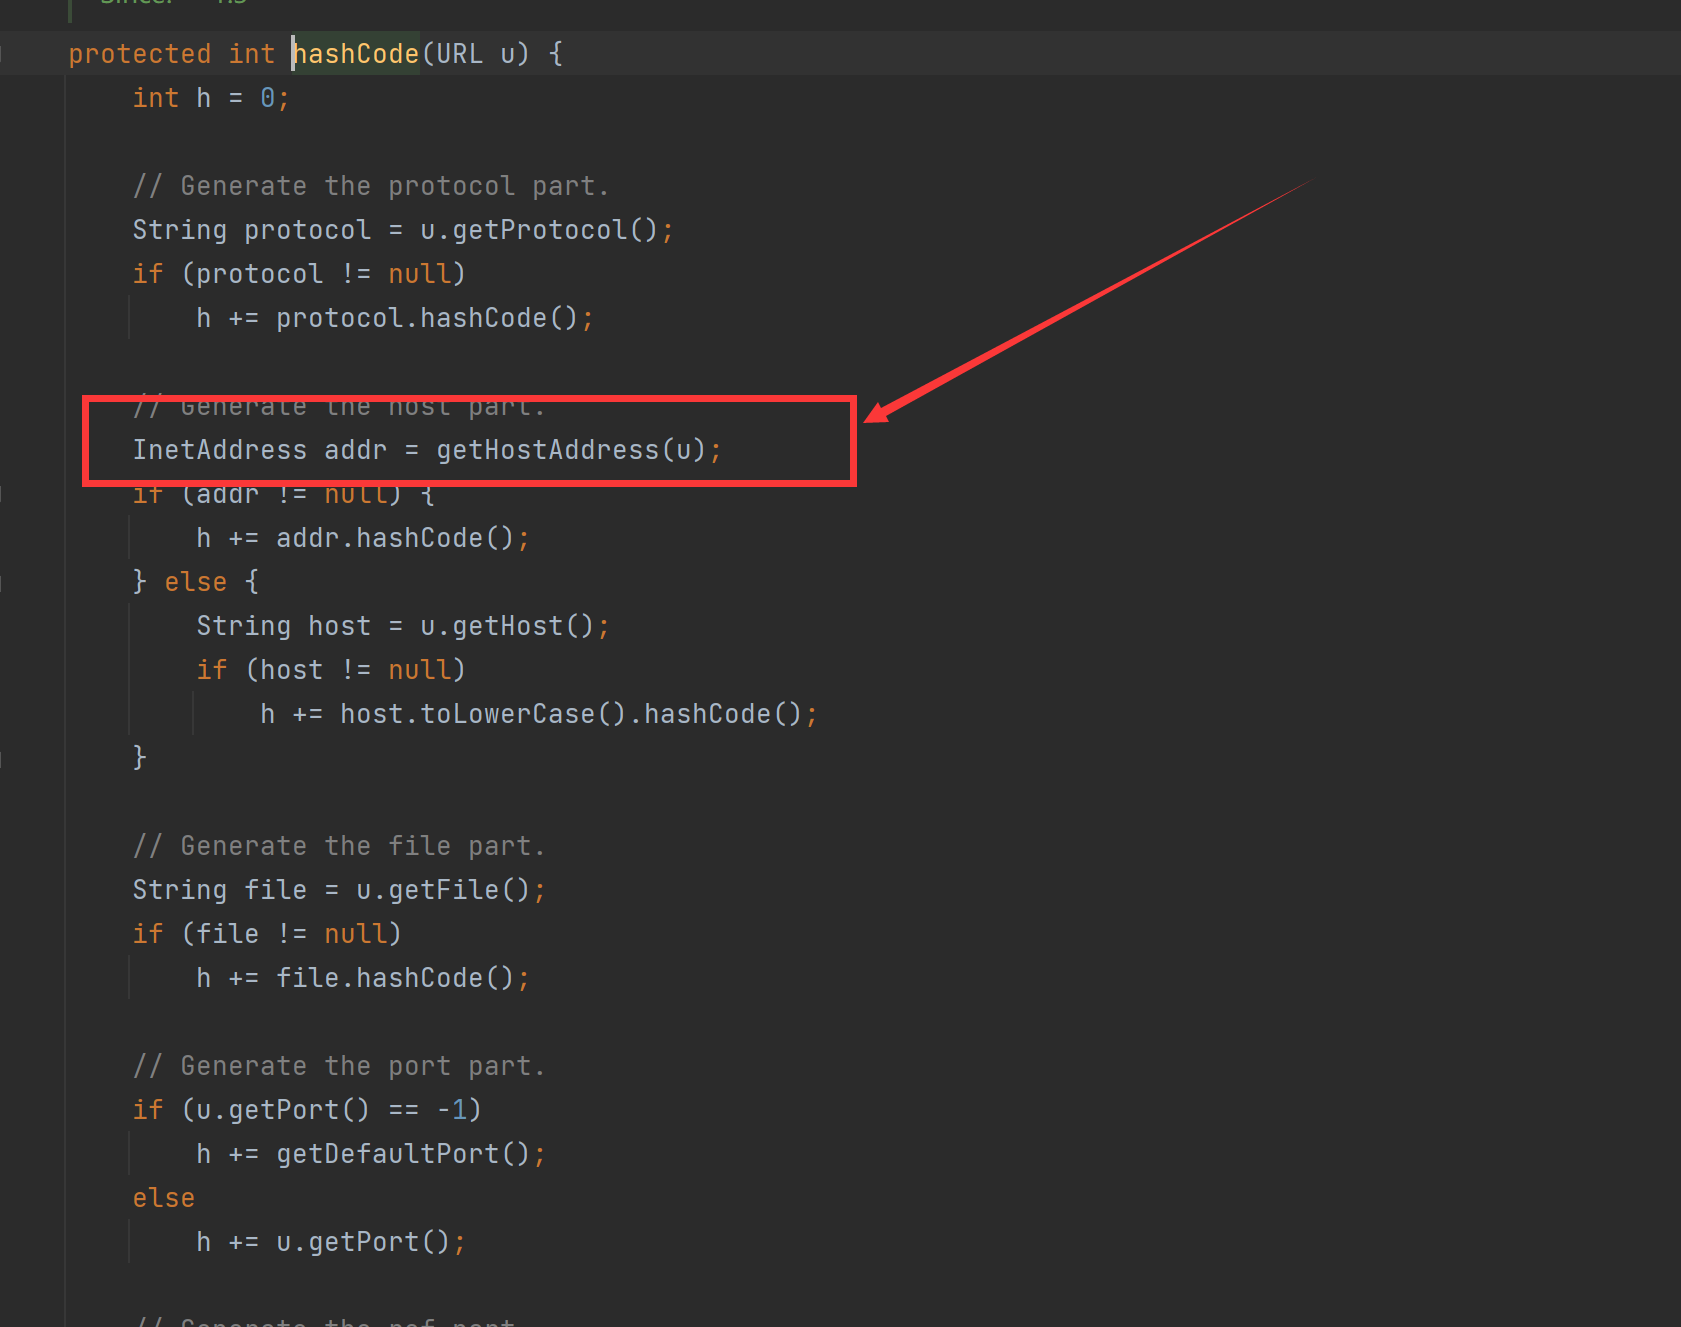Collapse the hashCode method fold marker
Viewport: 1681px width, 1327px height.
point(3,54)
